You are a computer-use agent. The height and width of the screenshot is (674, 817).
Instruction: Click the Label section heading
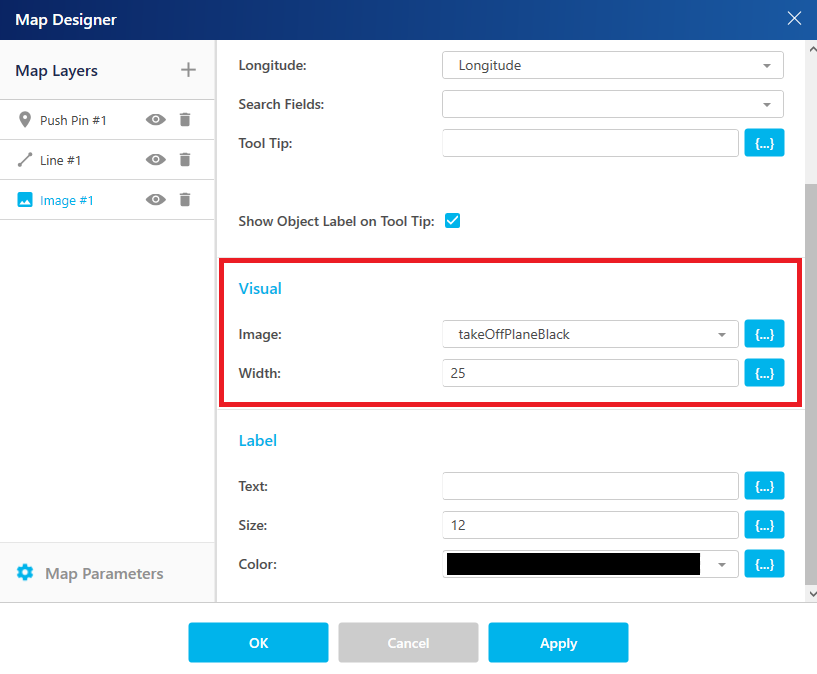(257, 441)
